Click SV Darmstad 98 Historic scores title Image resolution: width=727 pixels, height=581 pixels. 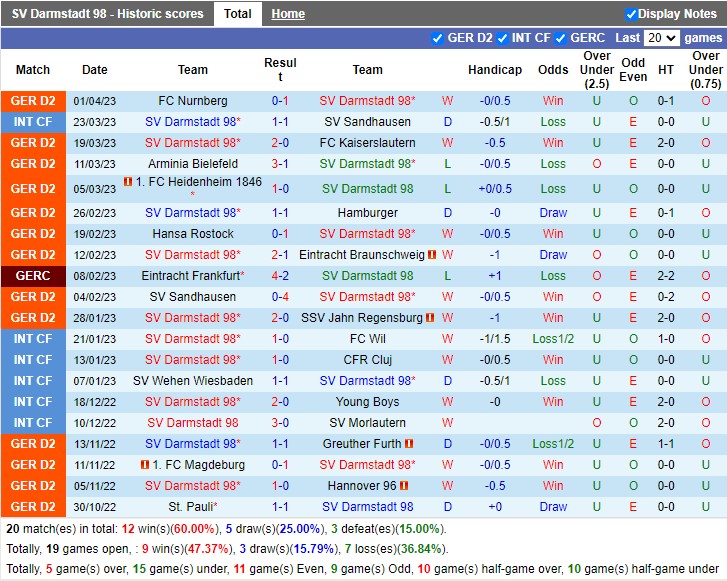108,14
